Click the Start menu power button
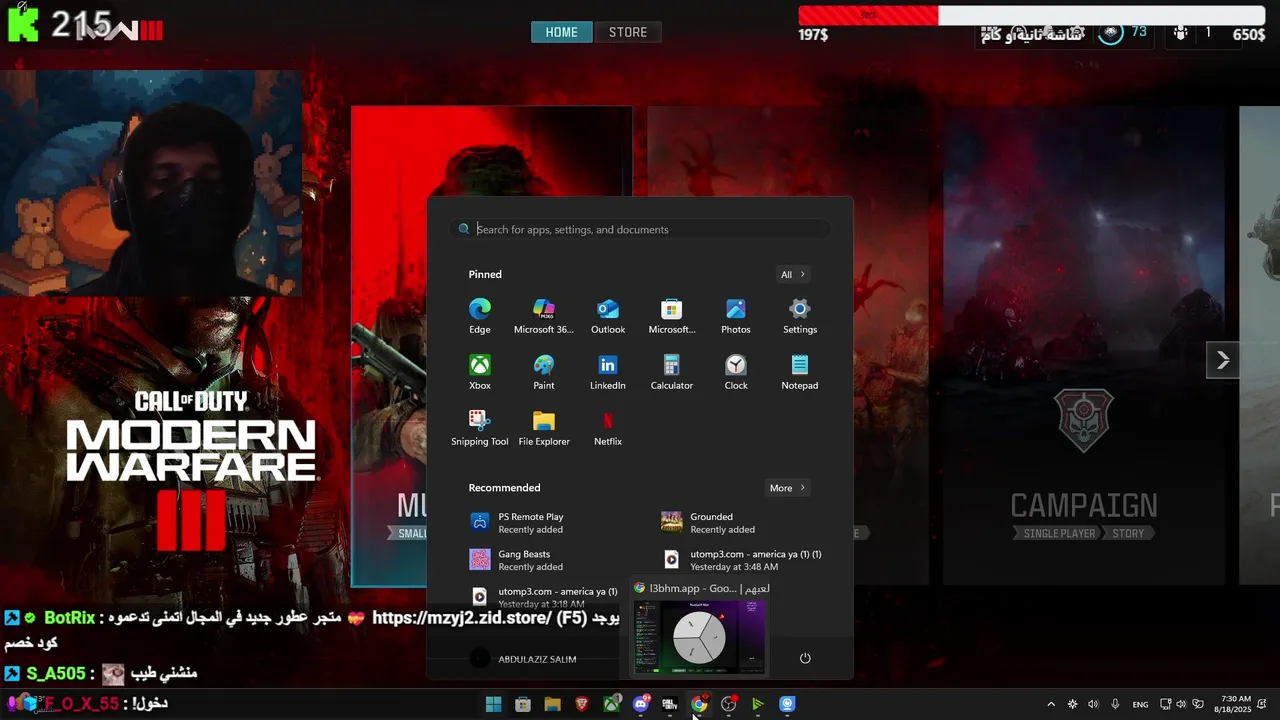Viewport: 1280px width, 720px height. [805, 658]
